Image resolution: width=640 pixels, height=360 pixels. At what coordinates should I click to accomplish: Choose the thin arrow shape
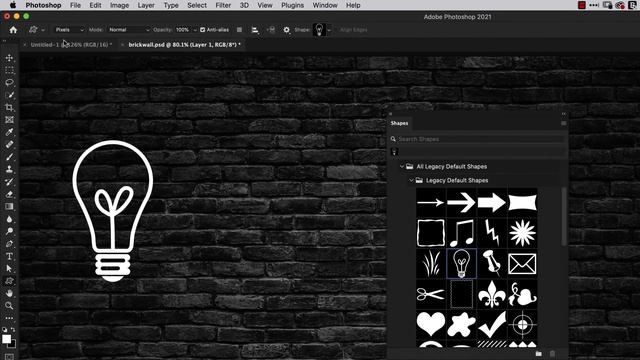431,202
